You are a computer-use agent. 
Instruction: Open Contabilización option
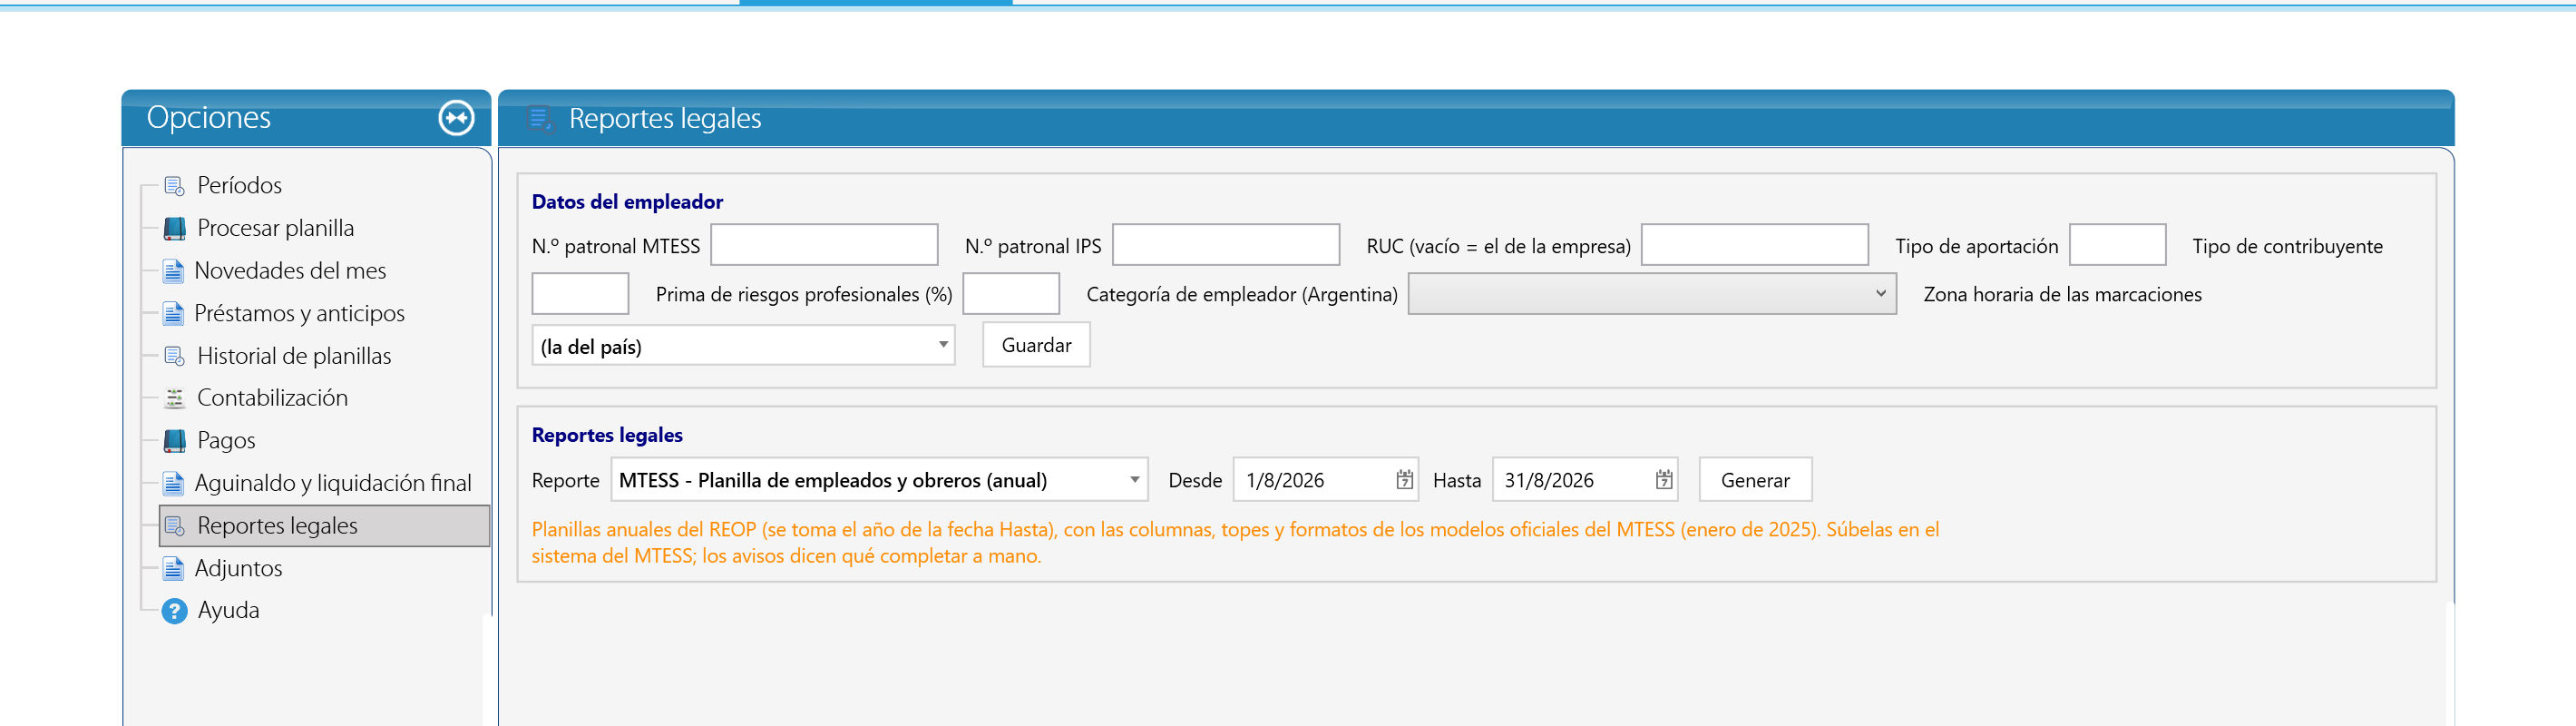tap(272, 398)
